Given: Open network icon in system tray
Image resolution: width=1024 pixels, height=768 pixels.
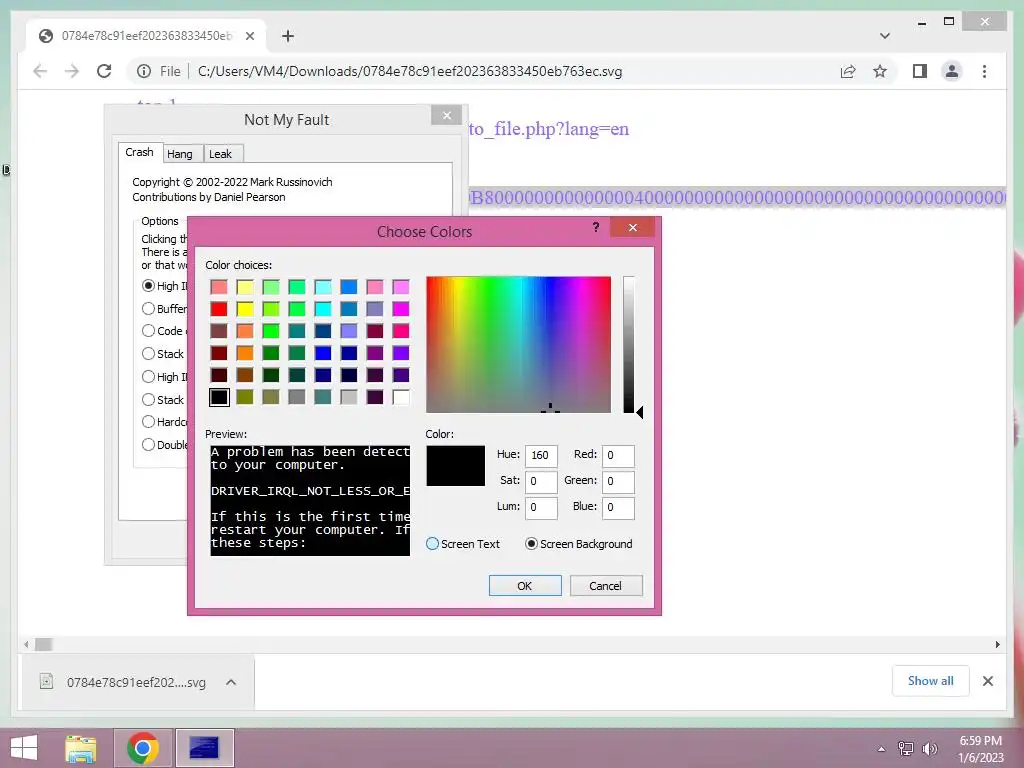Looking at the screenshot, I should pos(906,748).
